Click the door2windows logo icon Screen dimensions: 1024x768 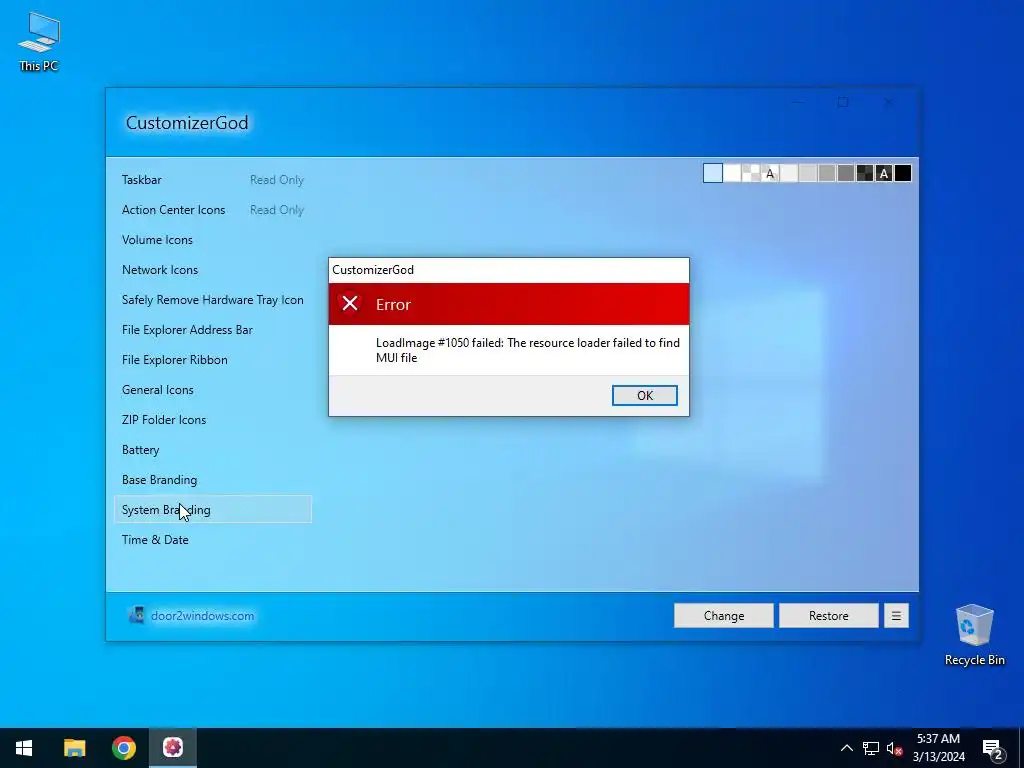pos(136,615)
